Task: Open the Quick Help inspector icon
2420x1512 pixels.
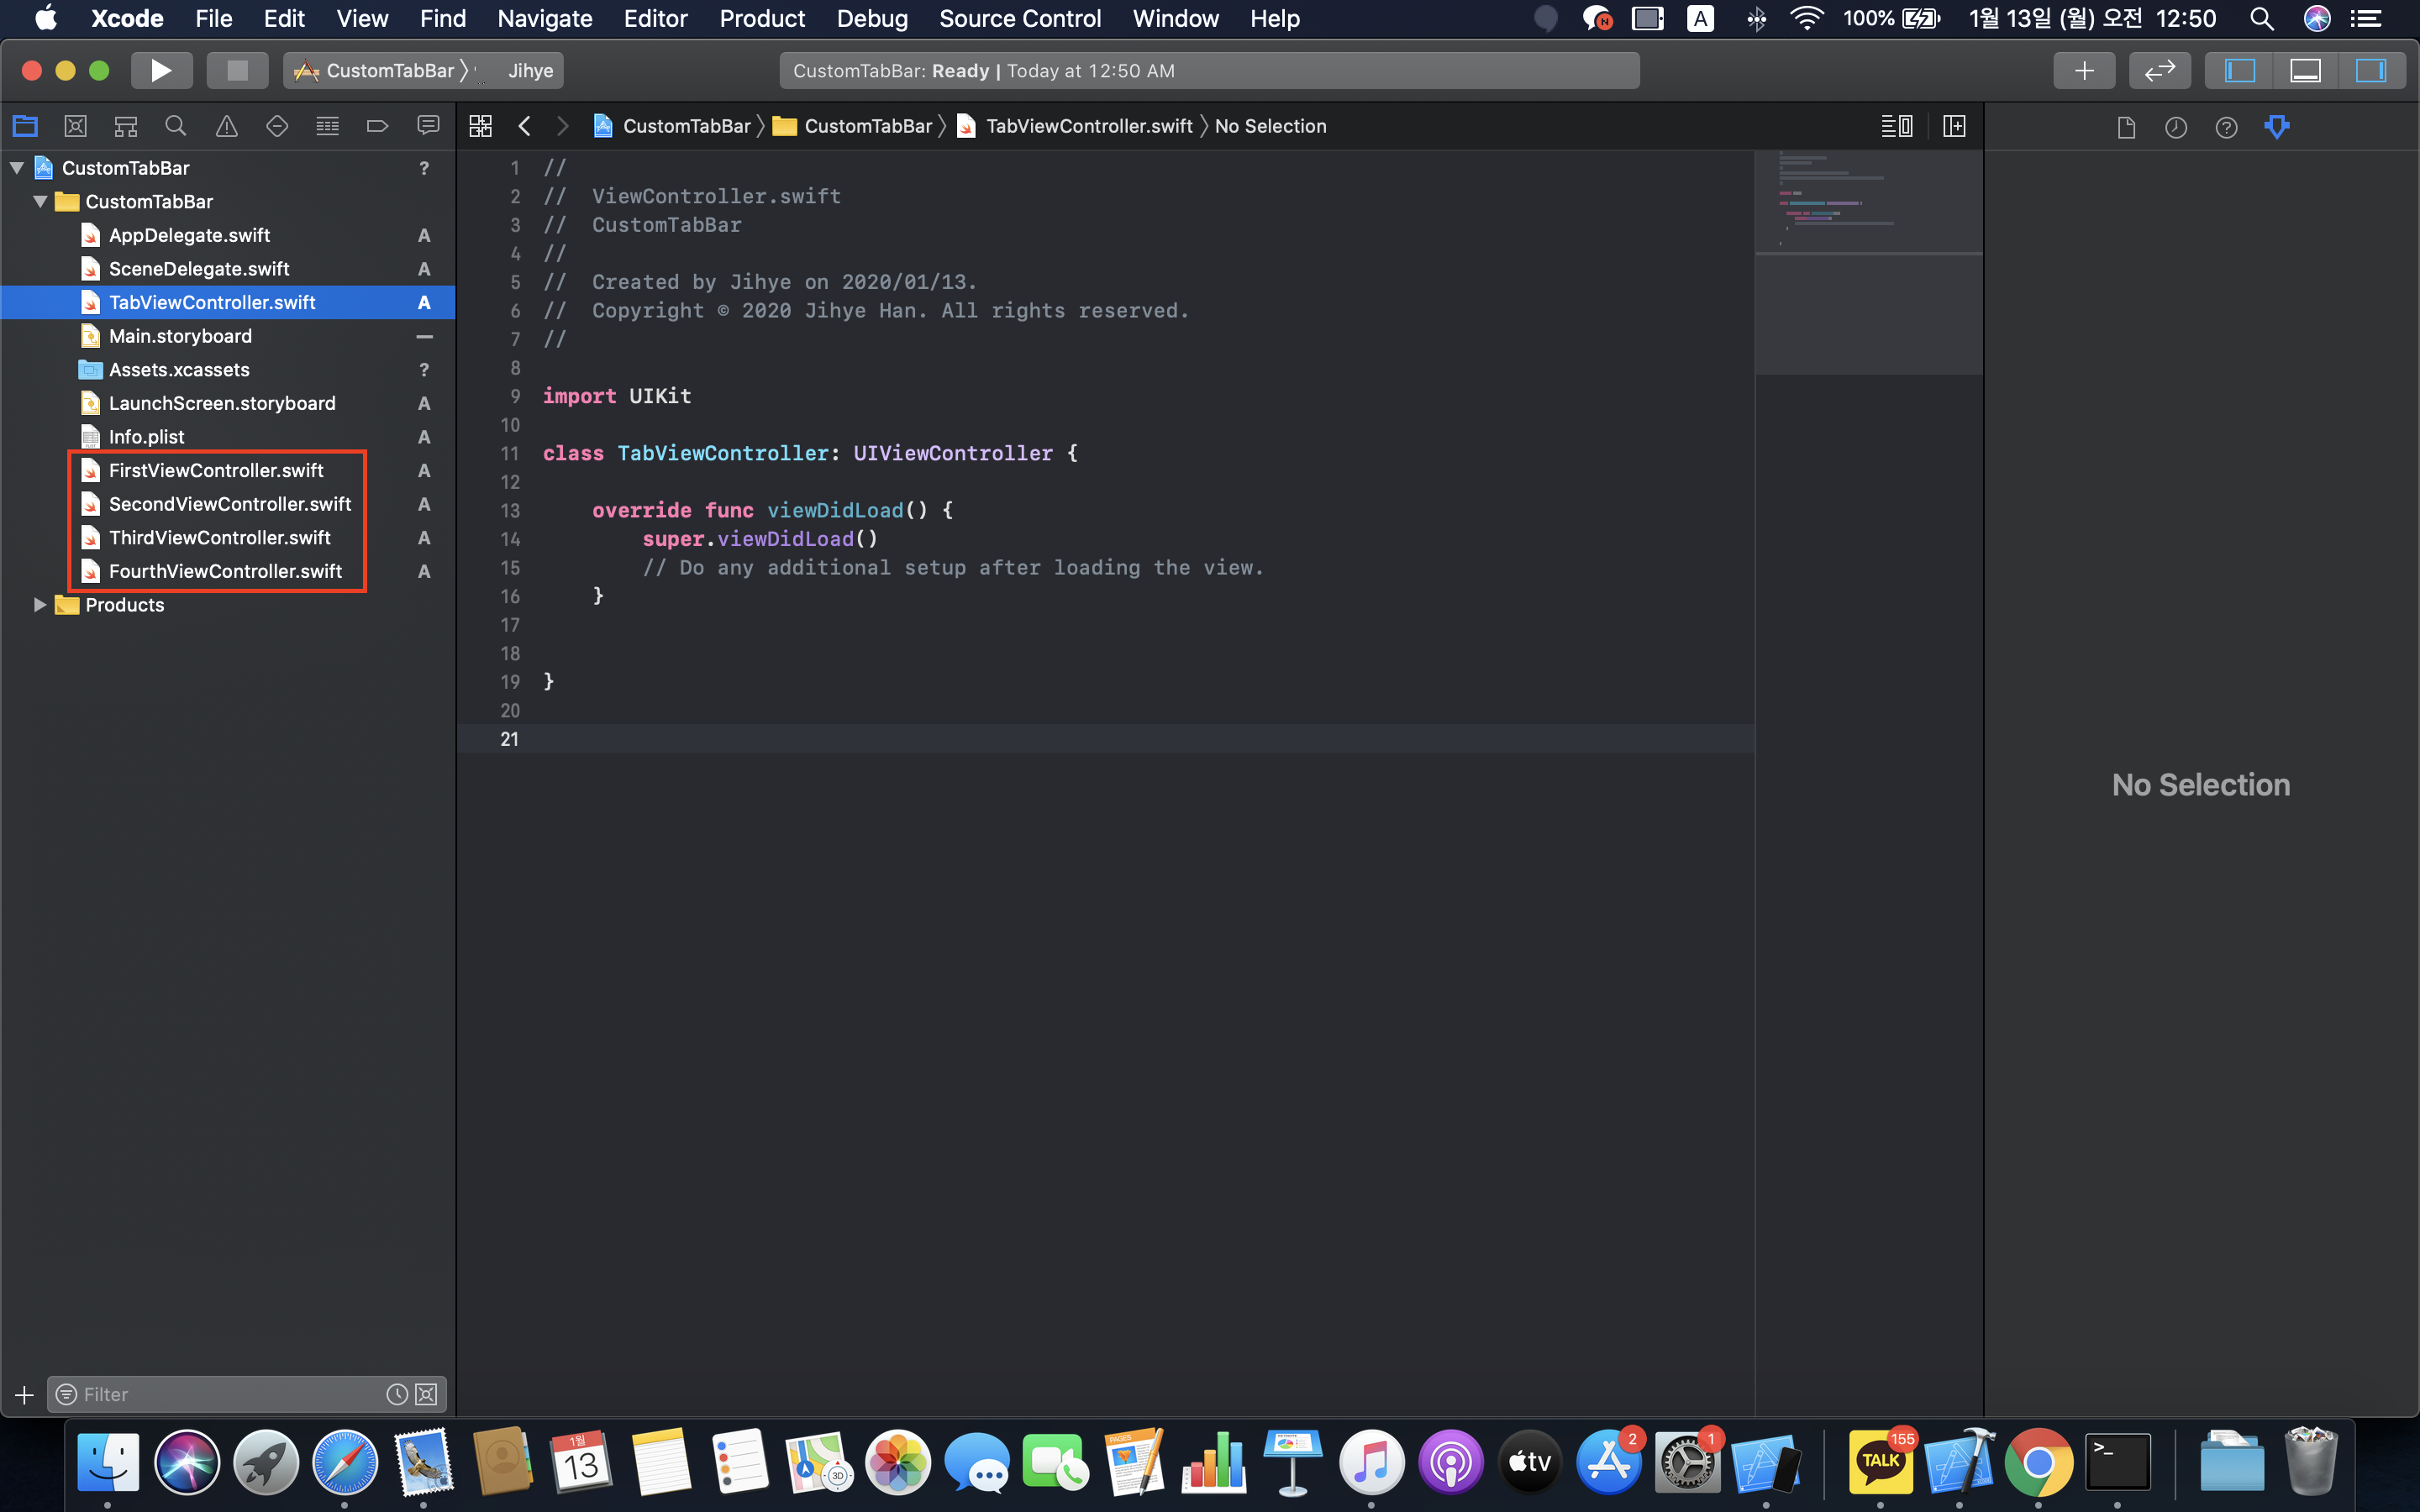Action: (2226, 127)
